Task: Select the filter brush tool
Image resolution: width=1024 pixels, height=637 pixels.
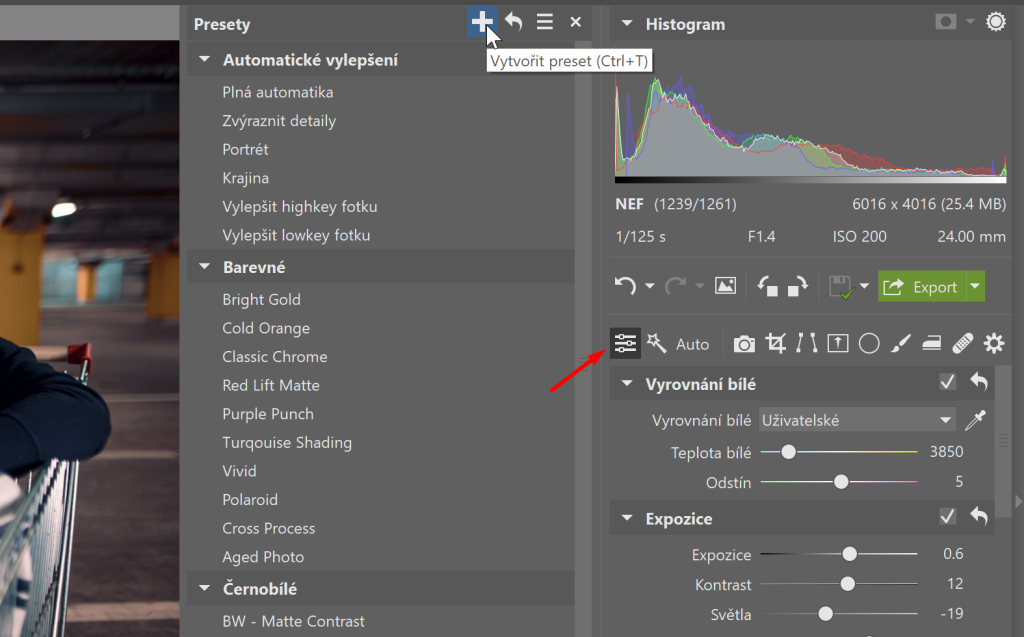Action: (x=901, y=343)
